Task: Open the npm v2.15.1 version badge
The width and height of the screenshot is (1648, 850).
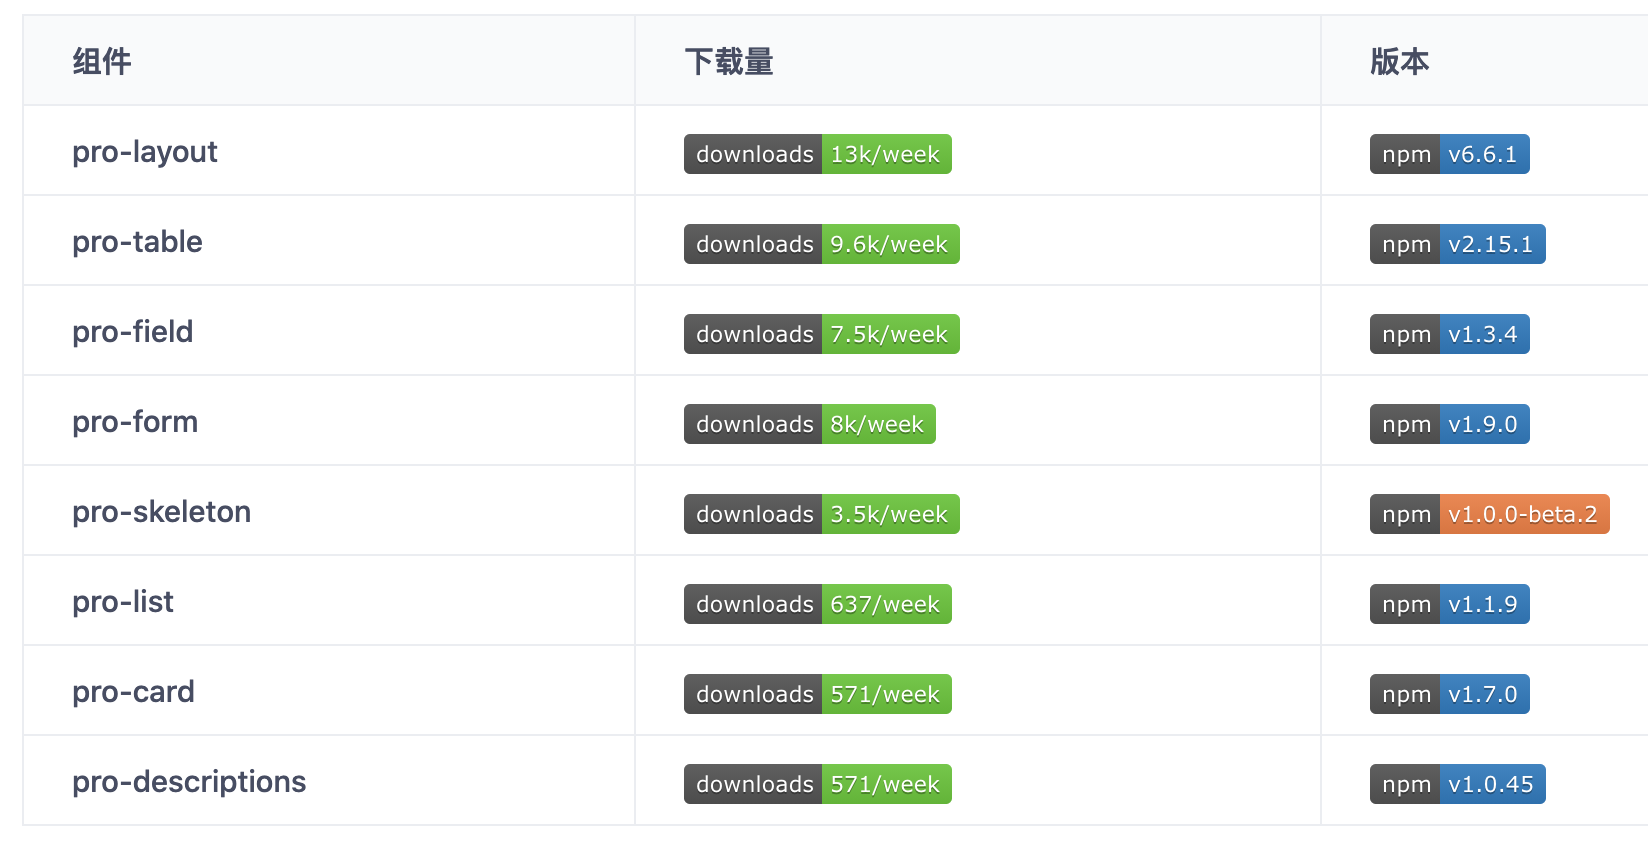Action: pyautogui.click(x=1457, y=244)
